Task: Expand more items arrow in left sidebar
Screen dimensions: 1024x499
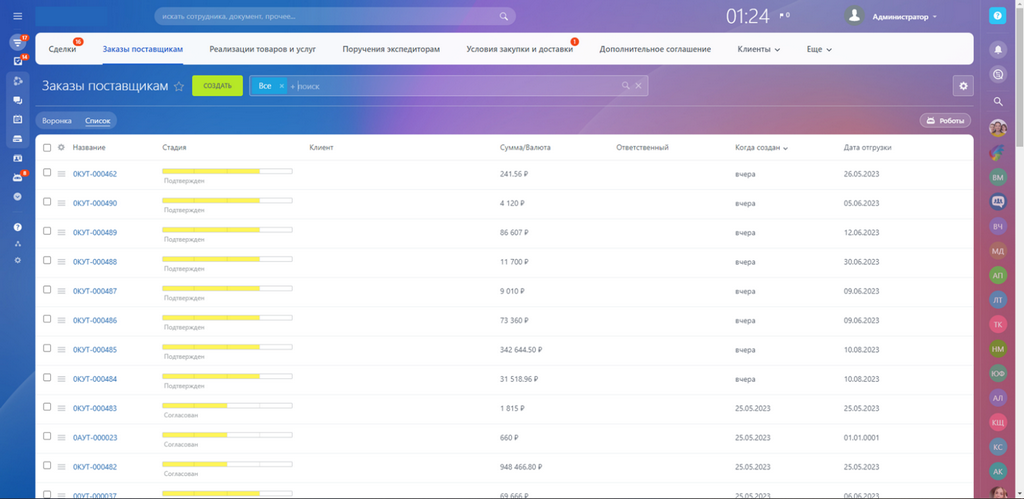Action: [18, 196]
